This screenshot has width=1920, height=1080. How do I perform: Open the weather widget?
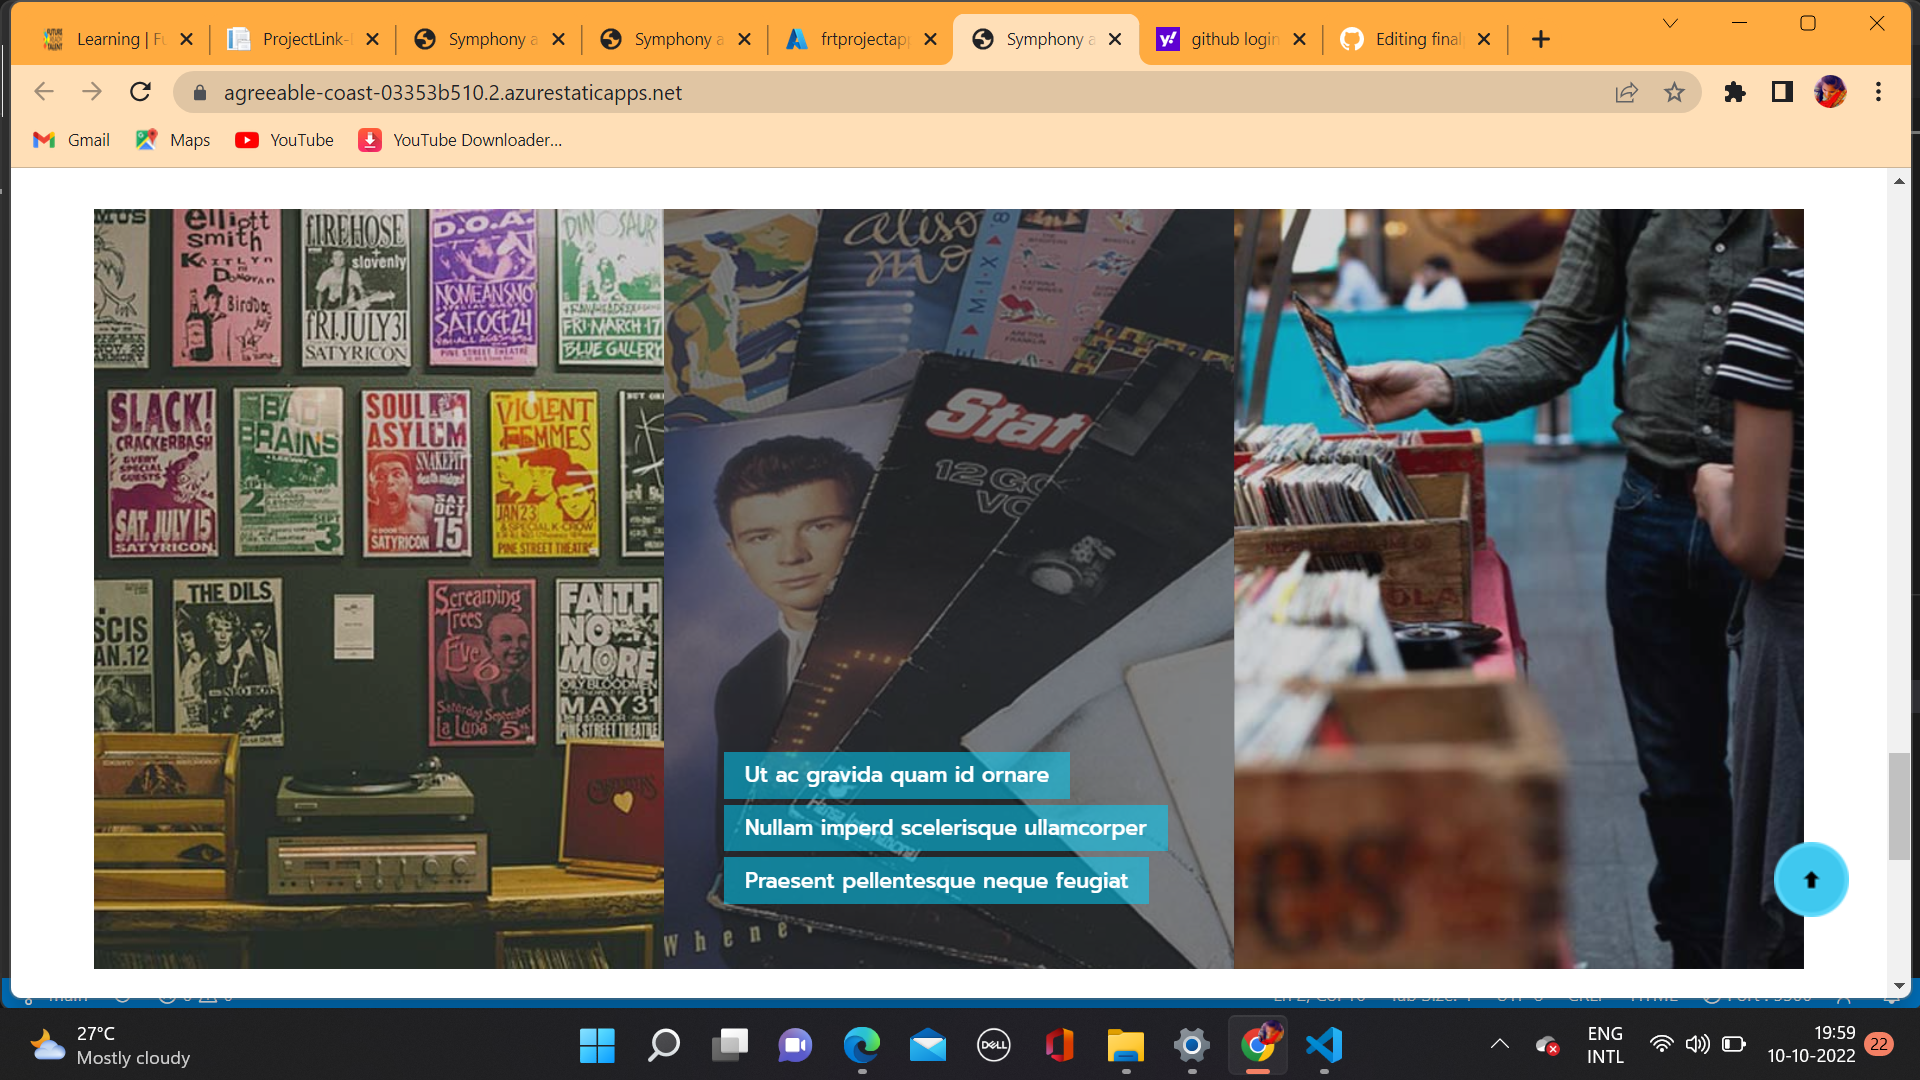(110, 1045)
